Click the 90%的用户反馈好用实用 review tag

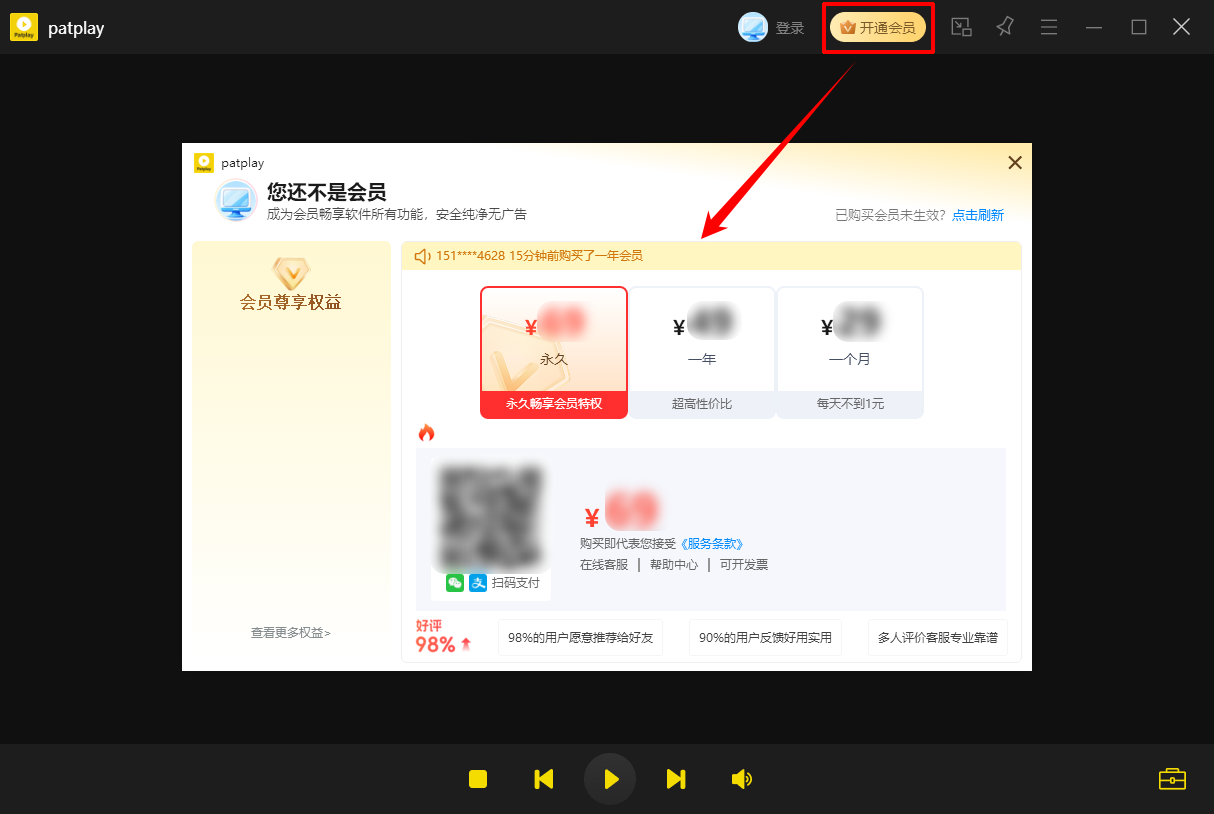pyautogui.click(x=765, y=637)
